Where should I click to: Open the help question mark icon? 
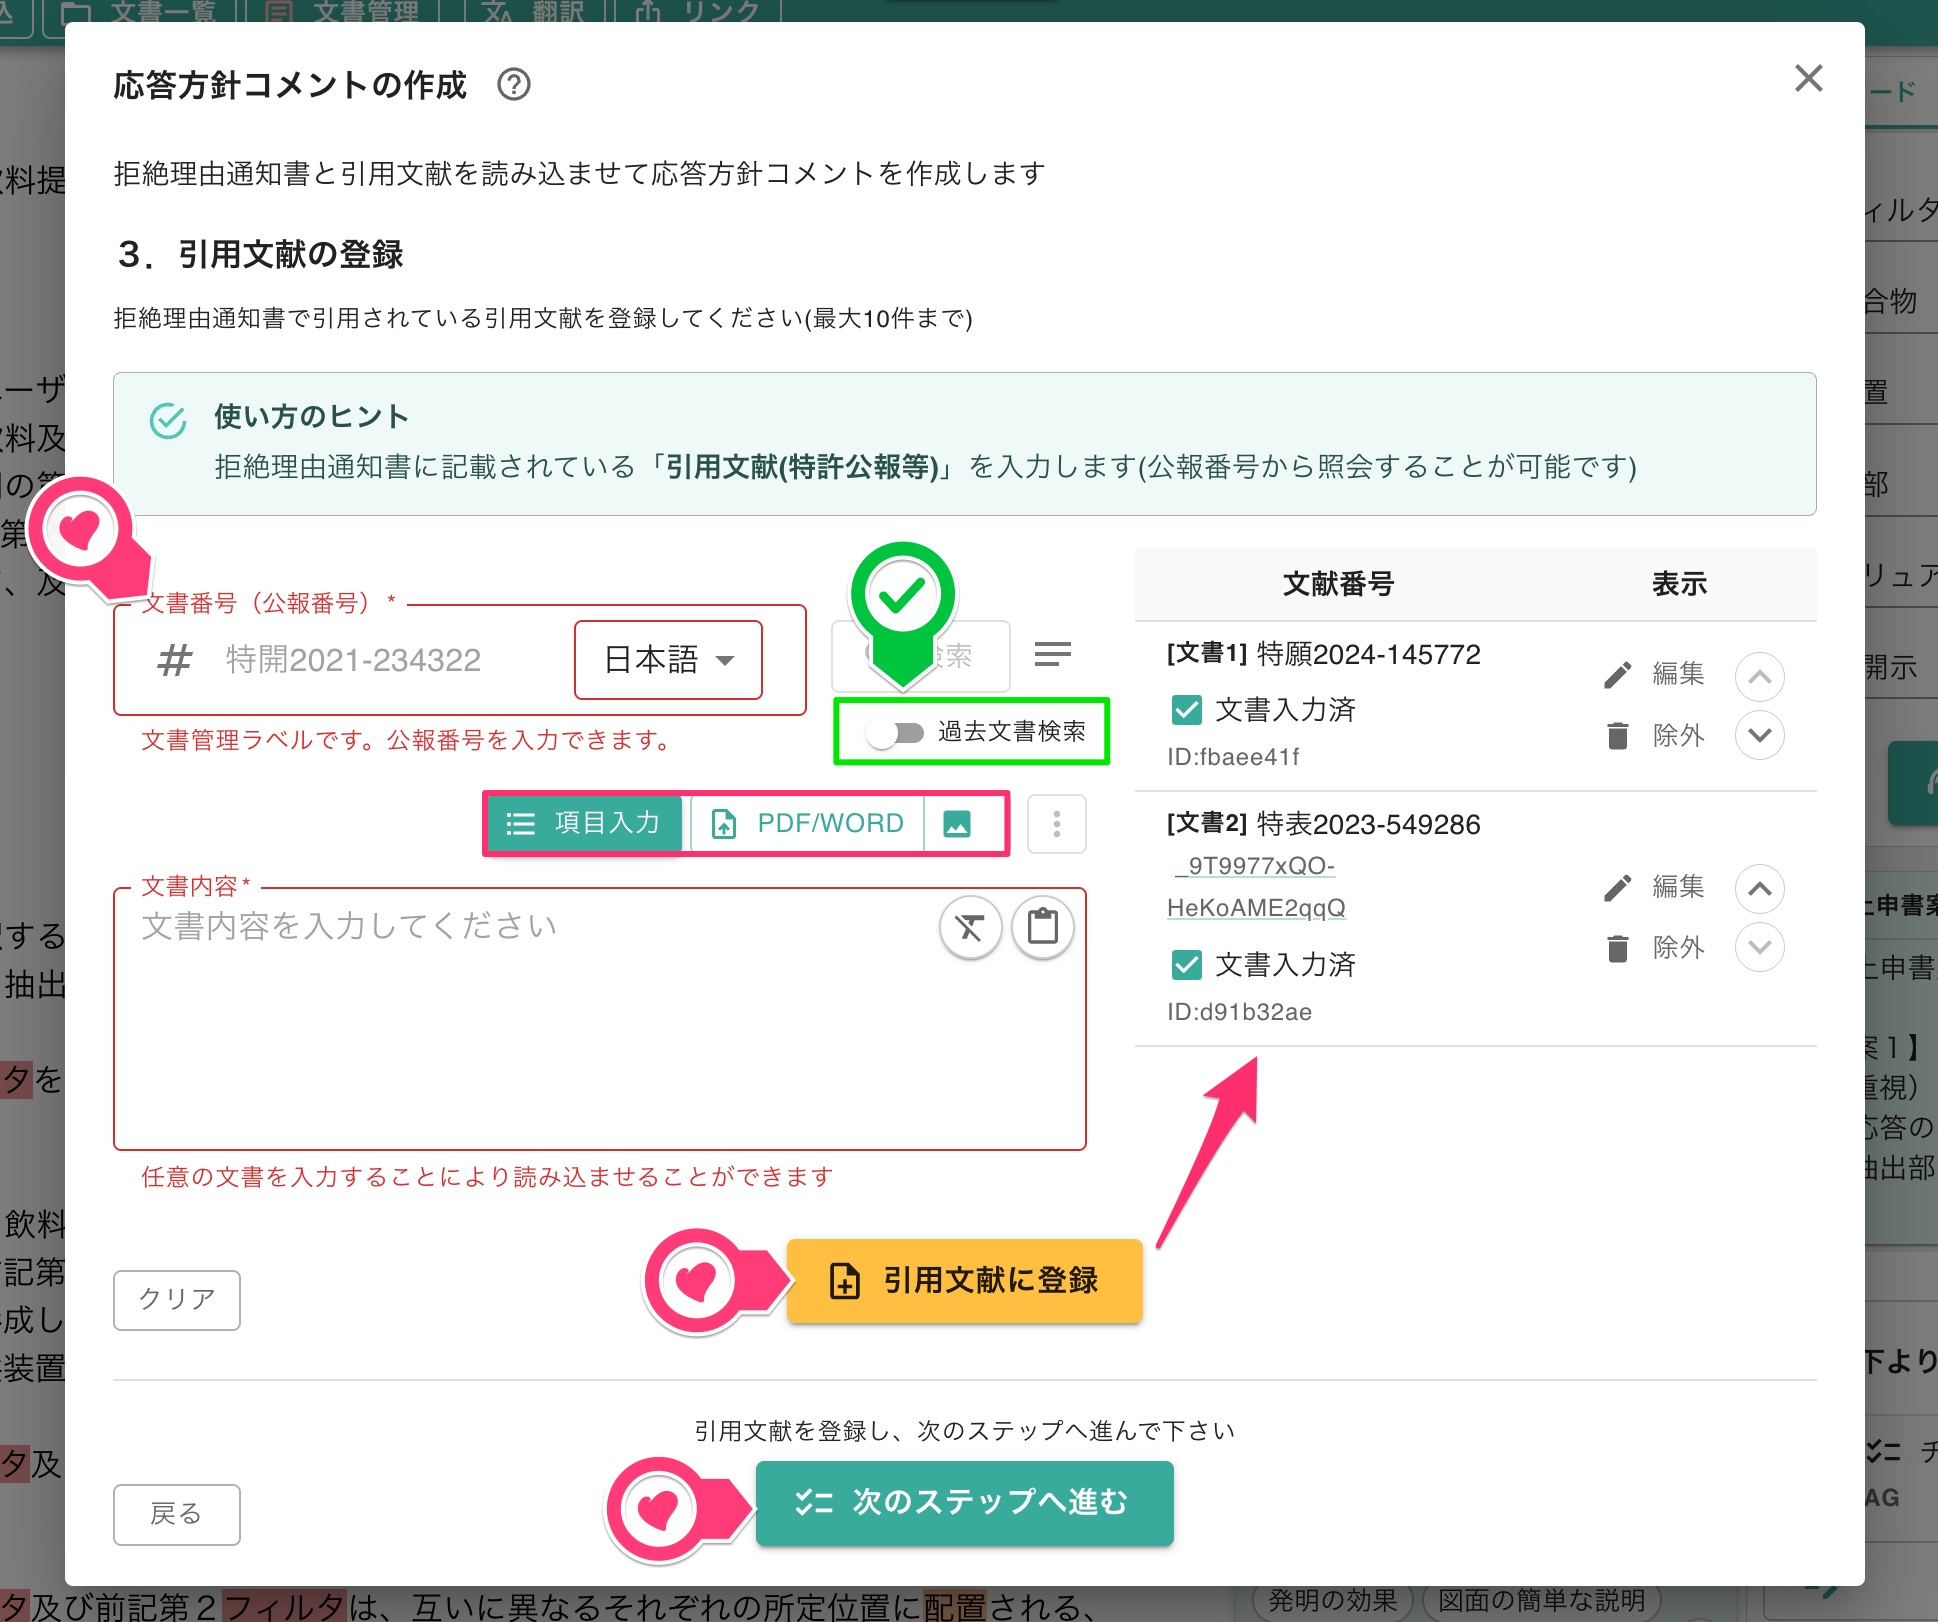[514, 85]
